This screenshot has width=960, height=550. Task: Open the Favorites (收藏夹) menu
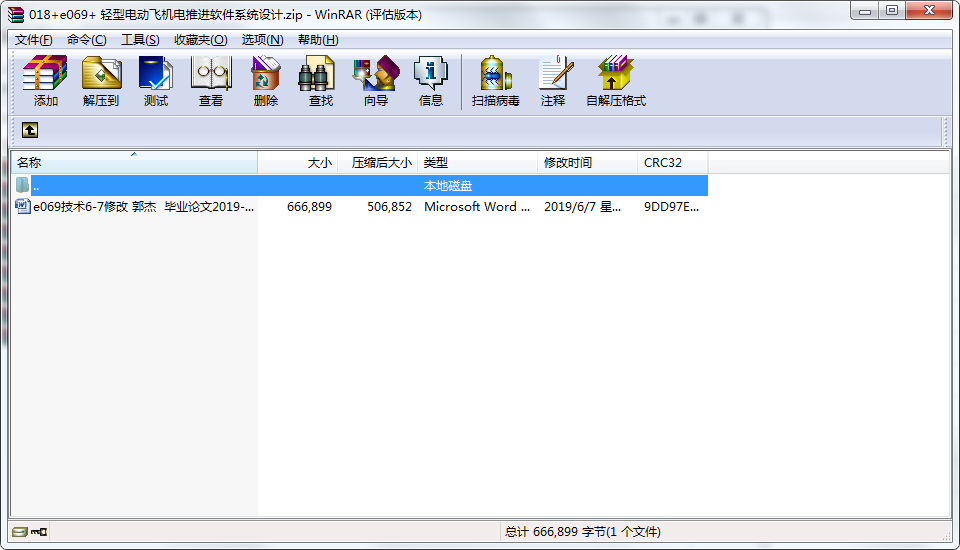(x=200, y=40)
